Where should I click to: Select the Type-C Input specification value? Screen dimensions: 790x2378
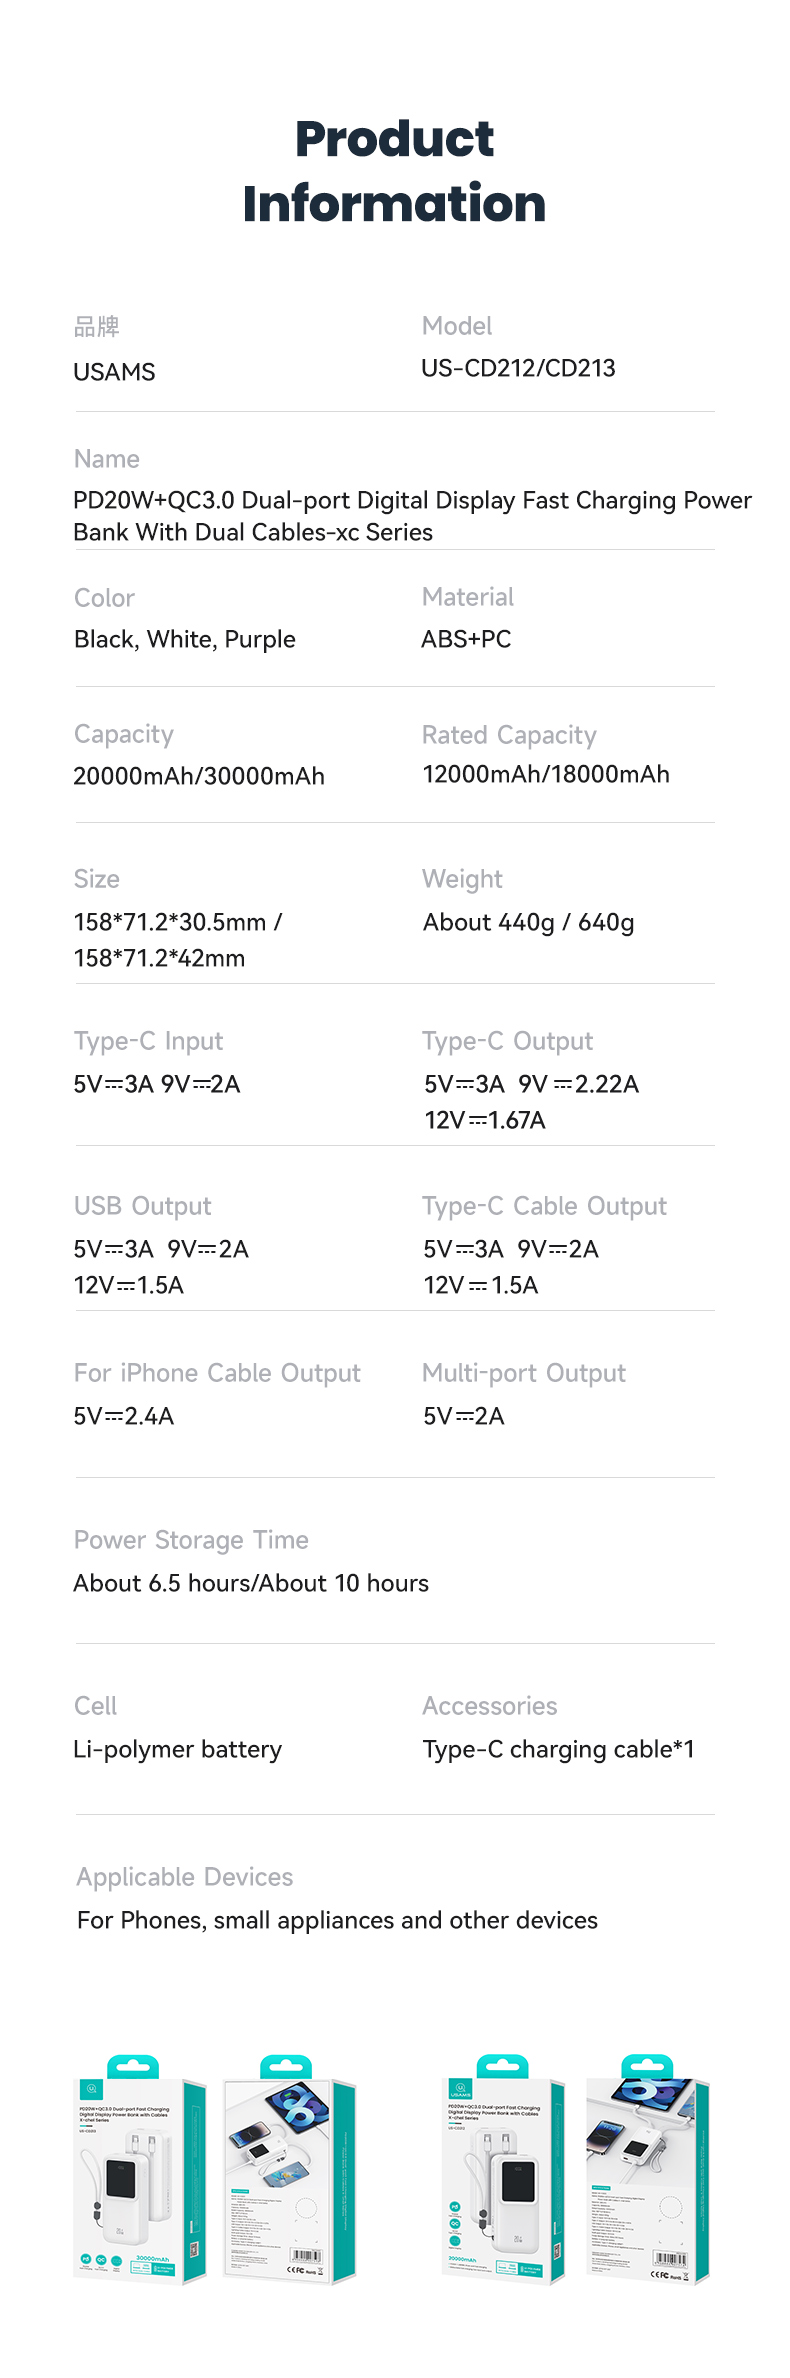157,1084
